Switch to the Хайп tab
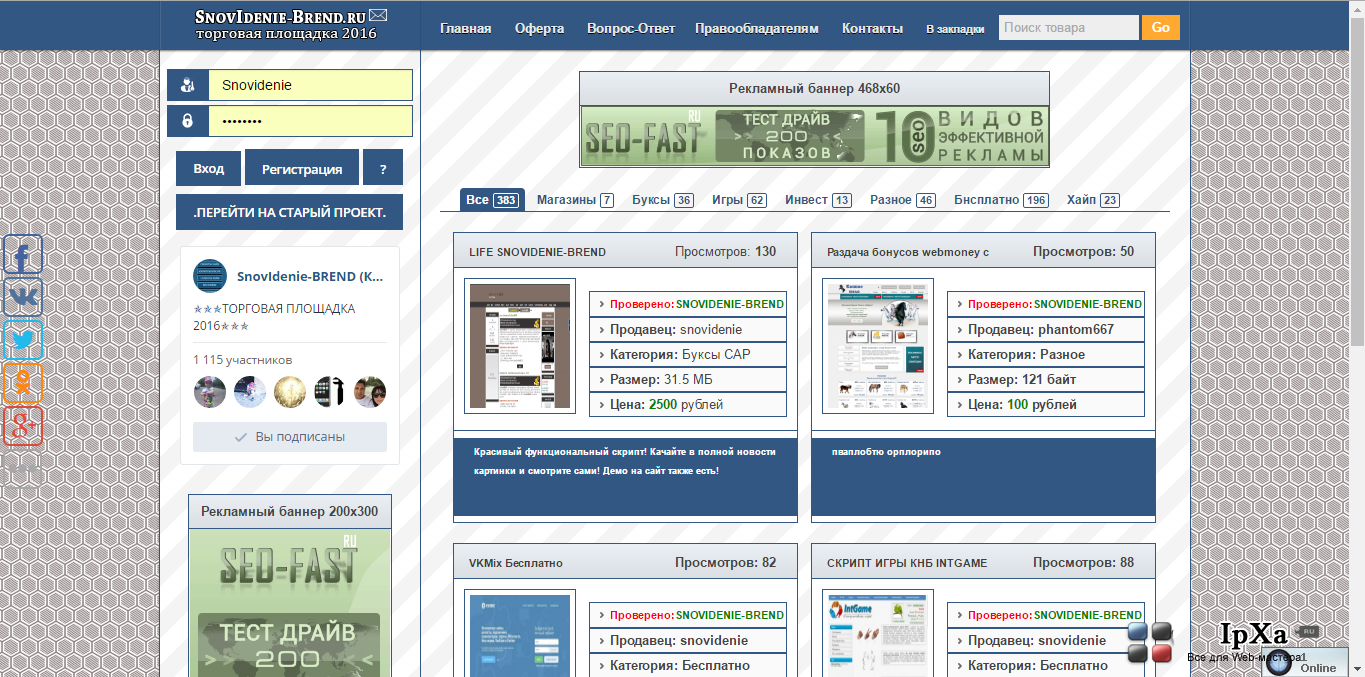Image resolution: width=1365 pixels, height=677 pixels. 1093,200
